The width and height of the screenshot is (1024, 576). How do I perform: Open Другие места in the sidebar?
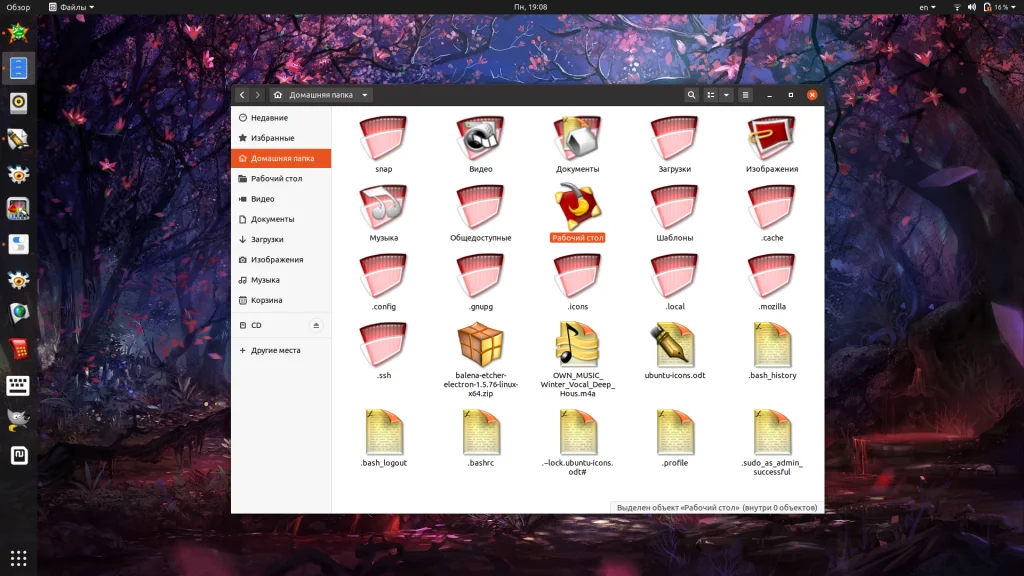click(x=275, y=351)
